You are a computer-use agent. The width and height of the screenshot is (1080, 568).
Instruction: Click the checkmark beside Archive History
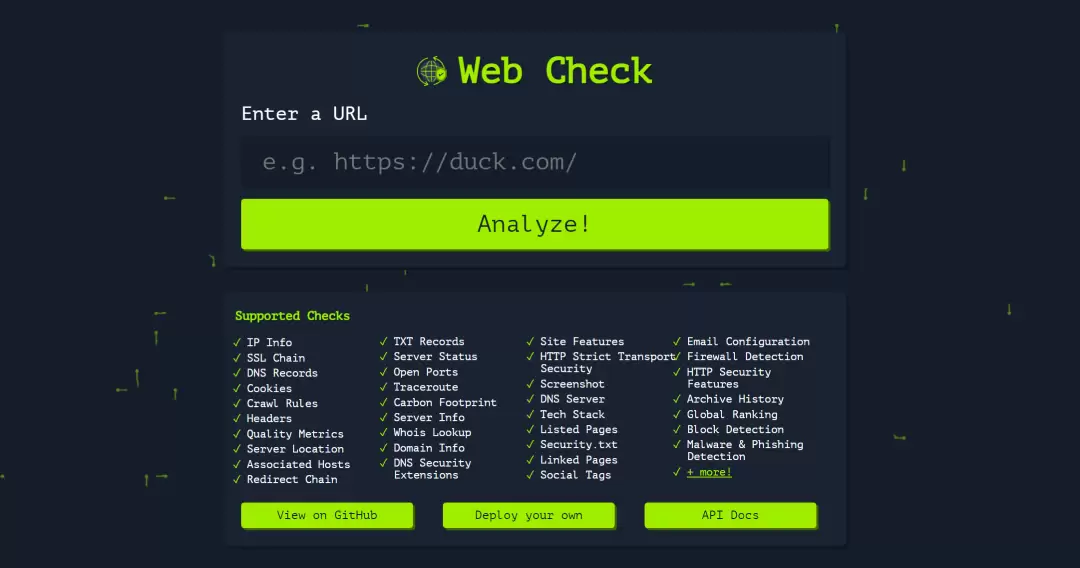tap(677, 399)
